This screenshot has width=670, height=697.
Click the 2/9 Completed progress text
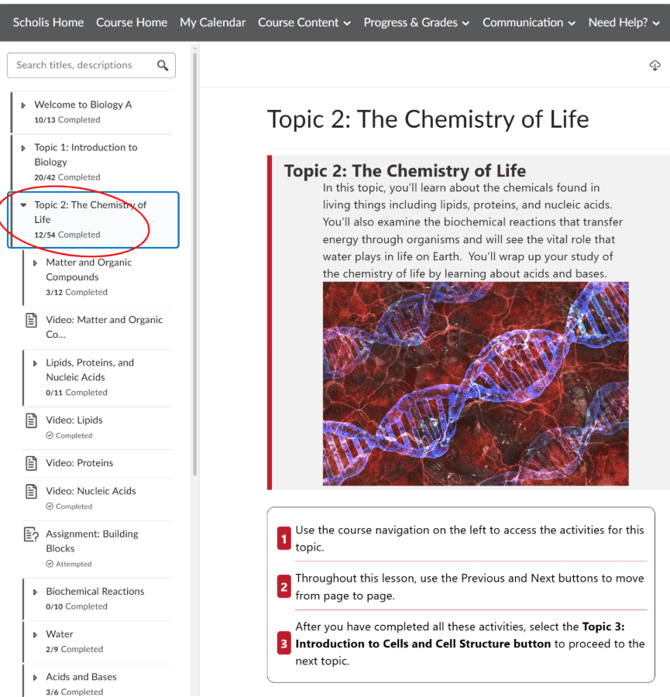74,649
